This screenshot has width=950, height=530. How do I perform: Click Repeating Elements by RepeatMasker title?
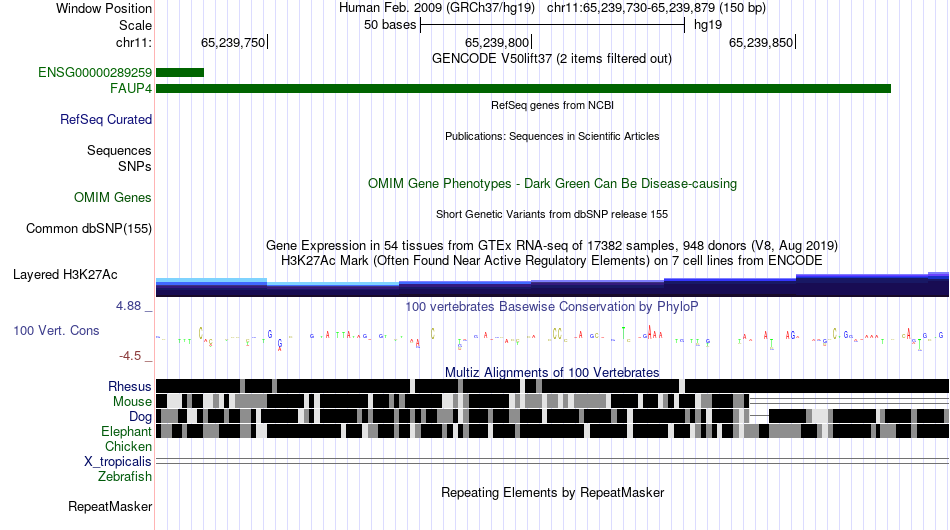click(553, 492)
